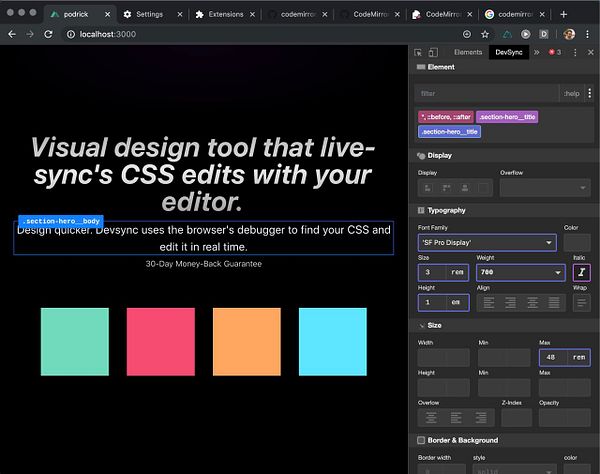Click the site info icon in address bar
Image resolution: width=600 pixels, height=474 pixels.
[x=71, y=34]
